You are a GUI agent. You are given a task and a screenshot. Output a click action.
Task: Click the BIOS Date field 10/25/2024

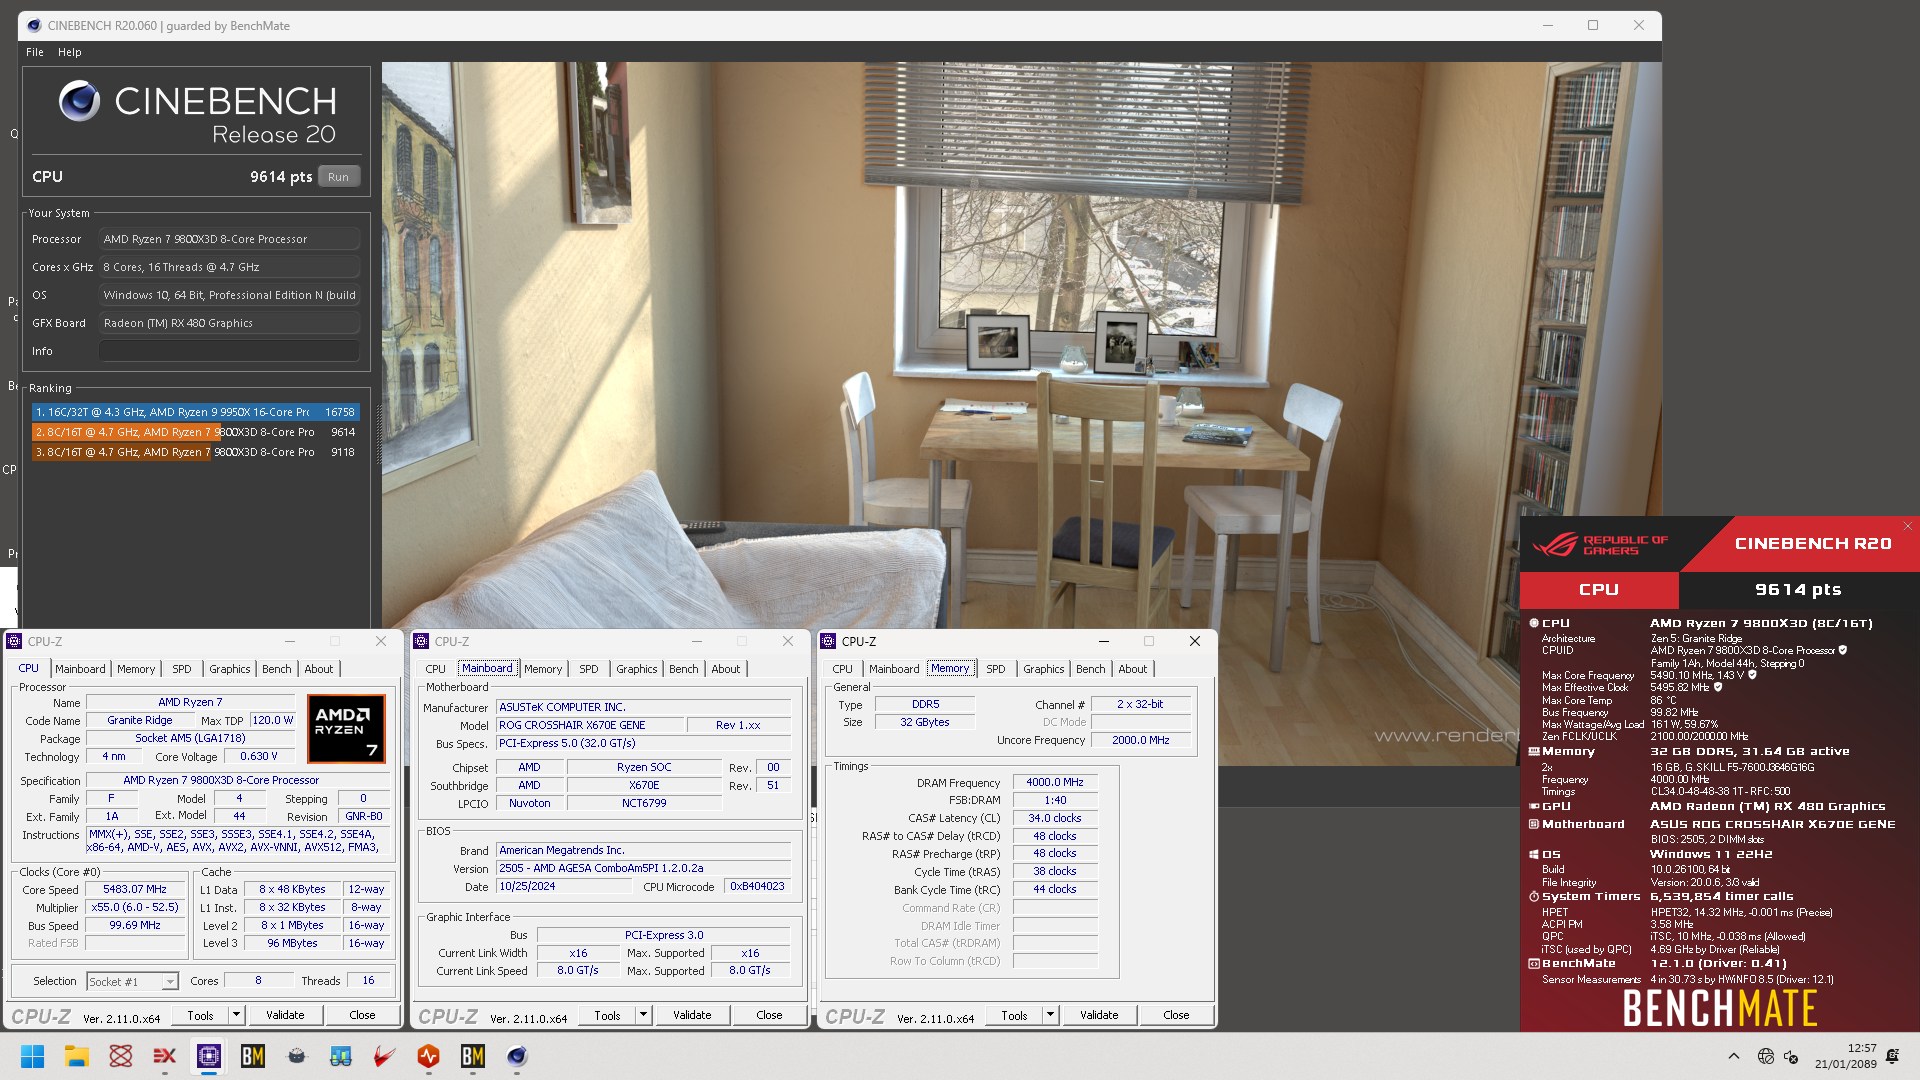(565, 887)
